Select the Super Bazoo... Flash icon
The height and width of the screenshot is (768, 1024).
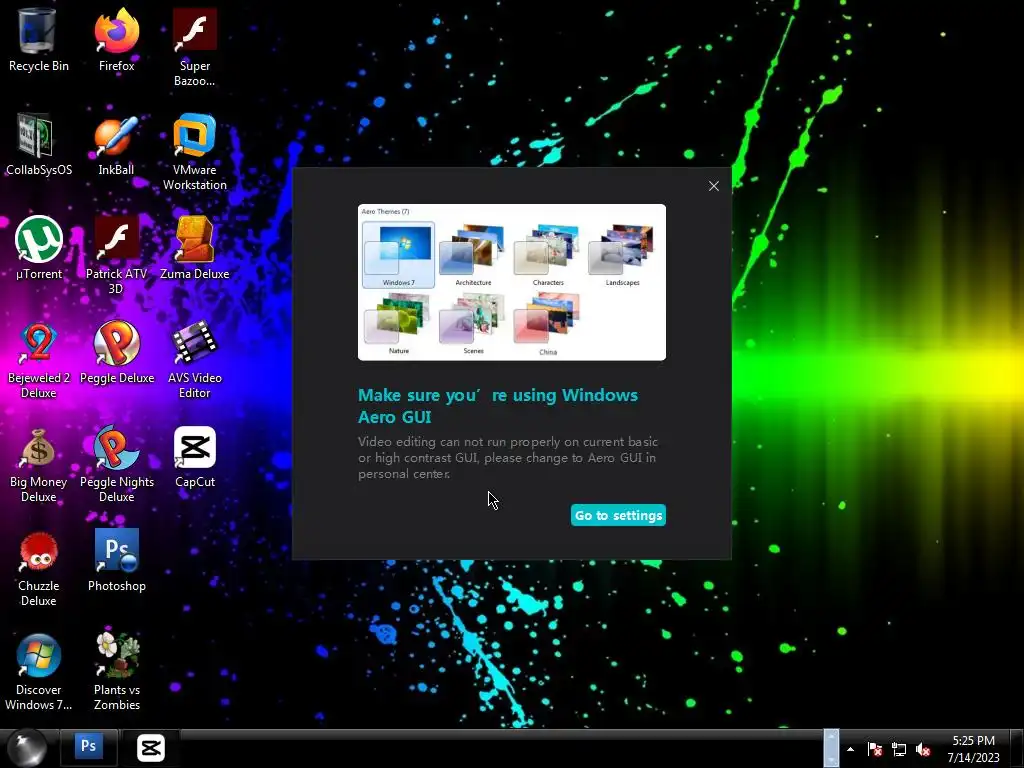(x=195, y=47)
